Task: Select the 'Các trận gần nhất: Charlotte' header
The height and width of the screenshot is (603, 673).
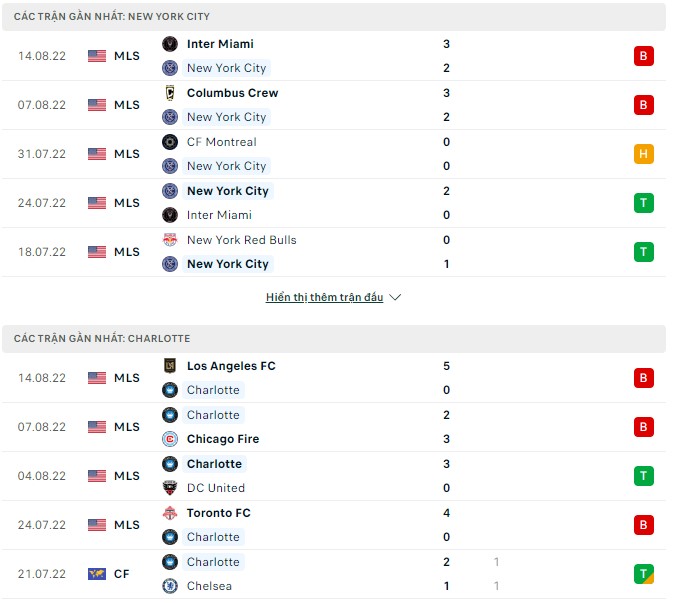Action: [102, 339]
